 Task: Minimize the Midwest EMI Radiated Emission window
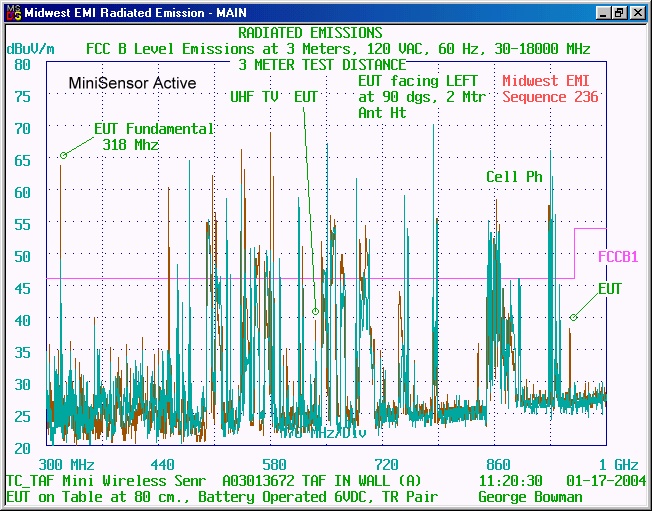tap(603, 13)
